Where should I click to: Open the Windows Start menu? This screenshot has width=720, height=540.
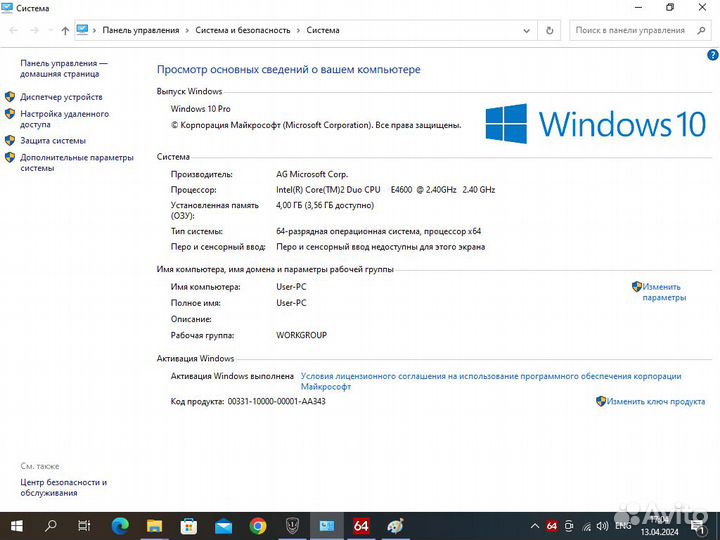(x=16, y=526)
